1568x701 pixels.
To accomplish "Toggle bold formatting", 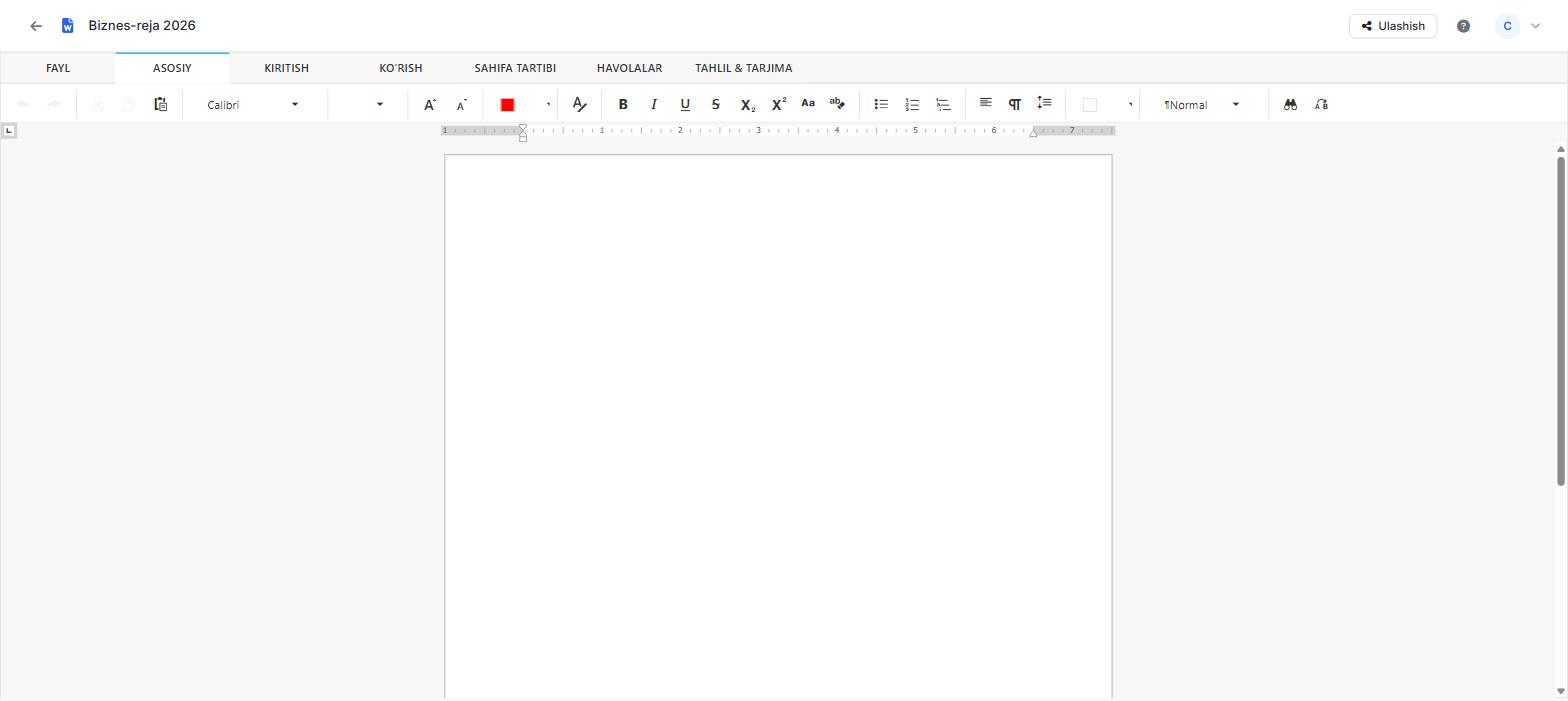I will tap(623, 104).
